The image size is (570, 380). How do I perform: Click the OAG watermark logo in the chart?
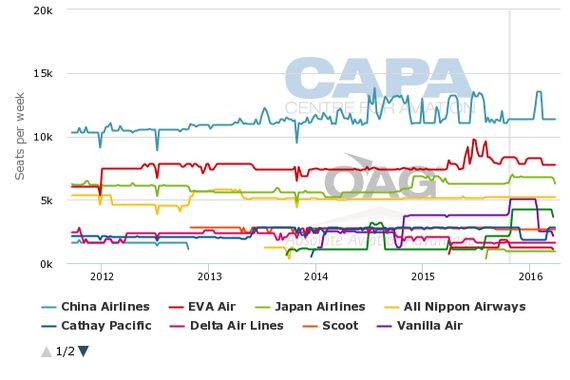(381, 178)
